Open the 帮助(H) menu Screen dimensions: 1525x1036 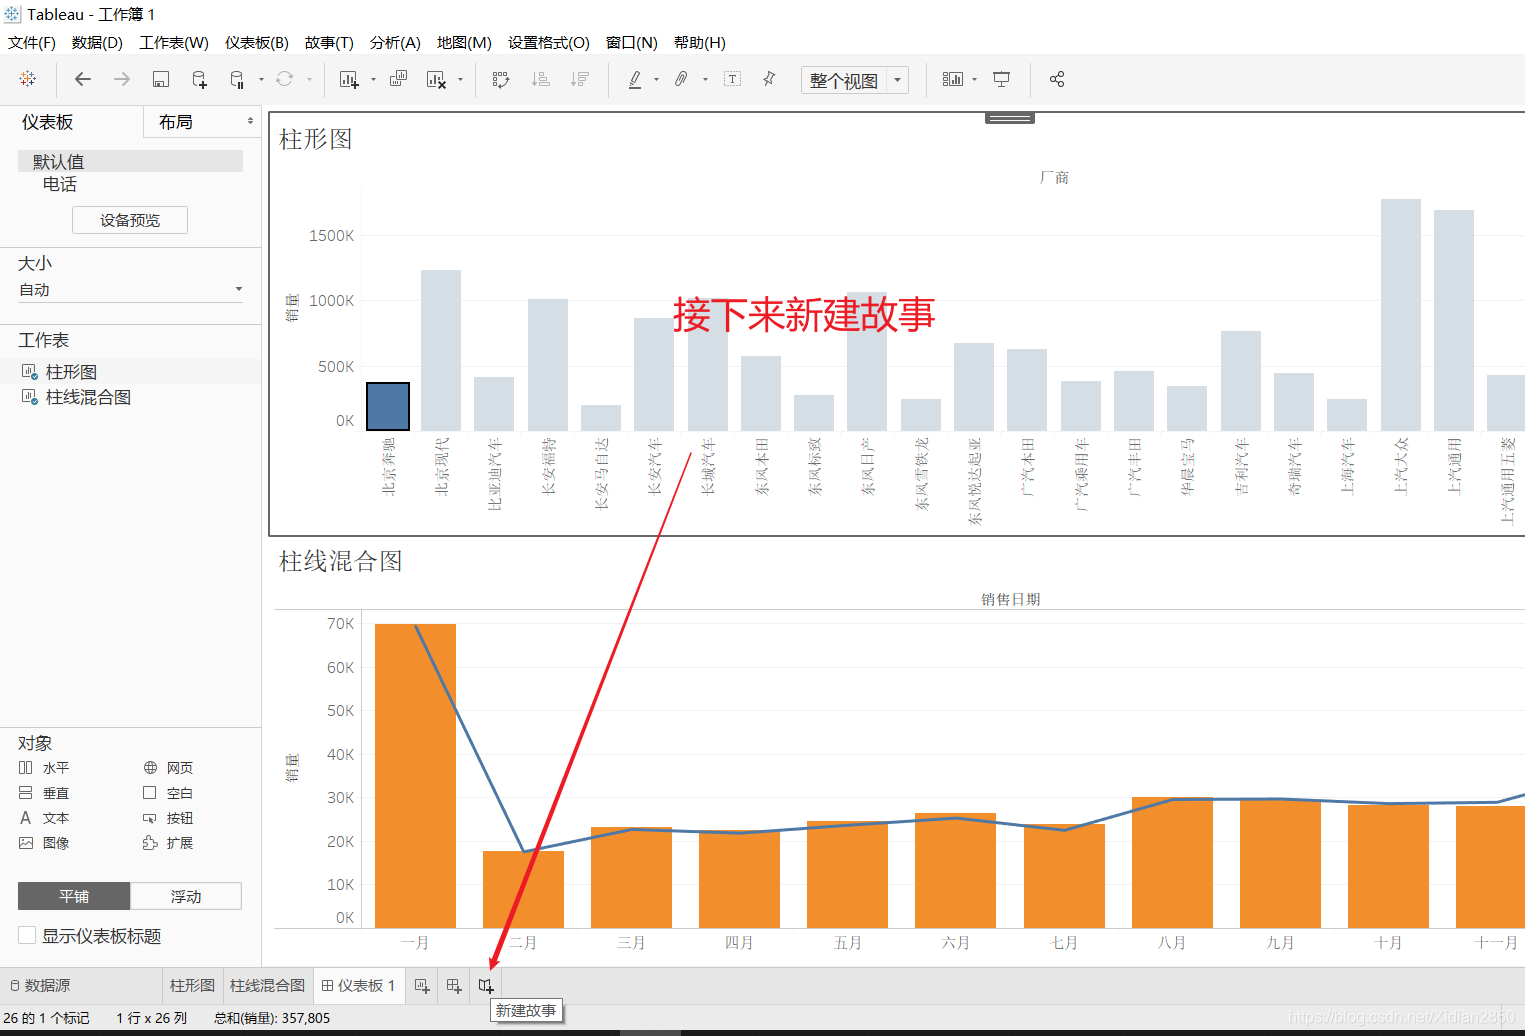[x=700, y=43]
